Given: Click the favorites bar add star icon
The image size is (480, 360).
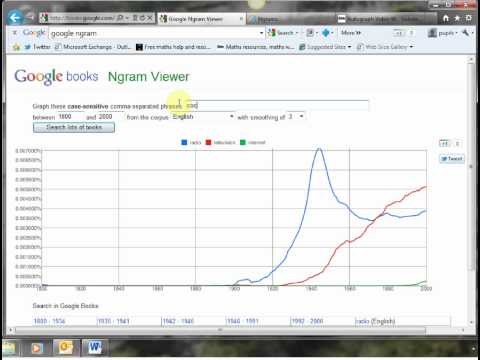Looking at the screenshot, I should coord(16,47).
